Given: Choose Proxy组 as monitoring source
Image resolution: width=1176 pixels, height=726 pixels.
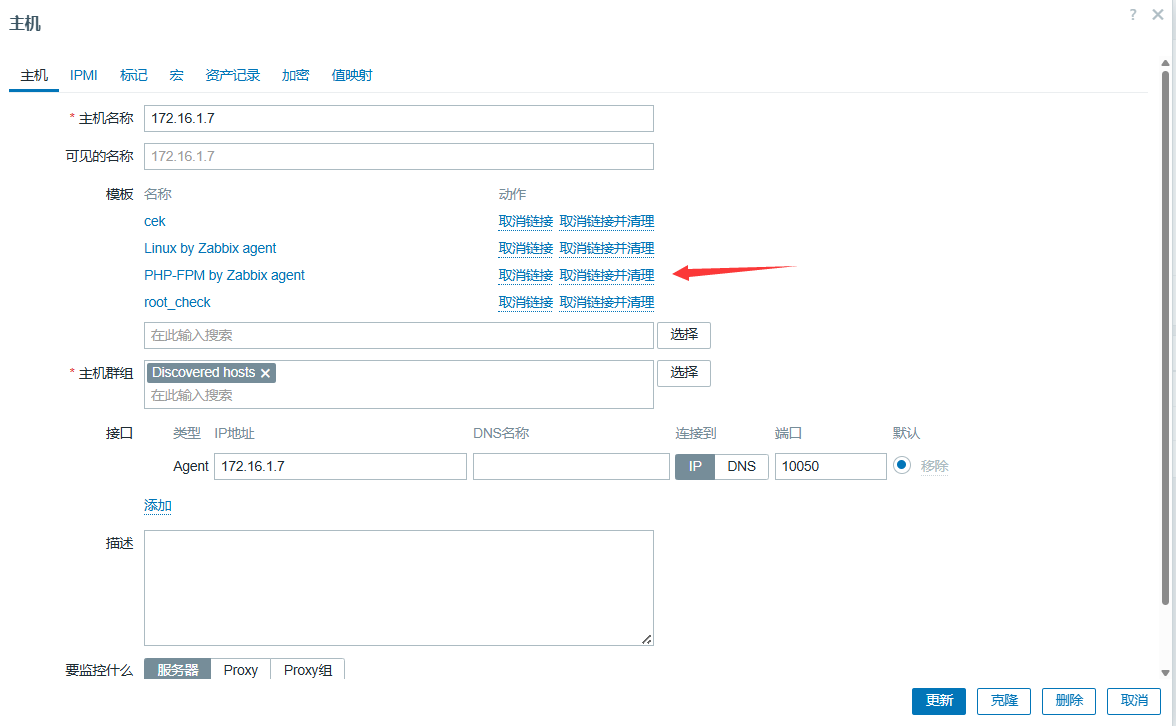Looking at the screenshot, I should pyautogui.click(x=308, y=670).
